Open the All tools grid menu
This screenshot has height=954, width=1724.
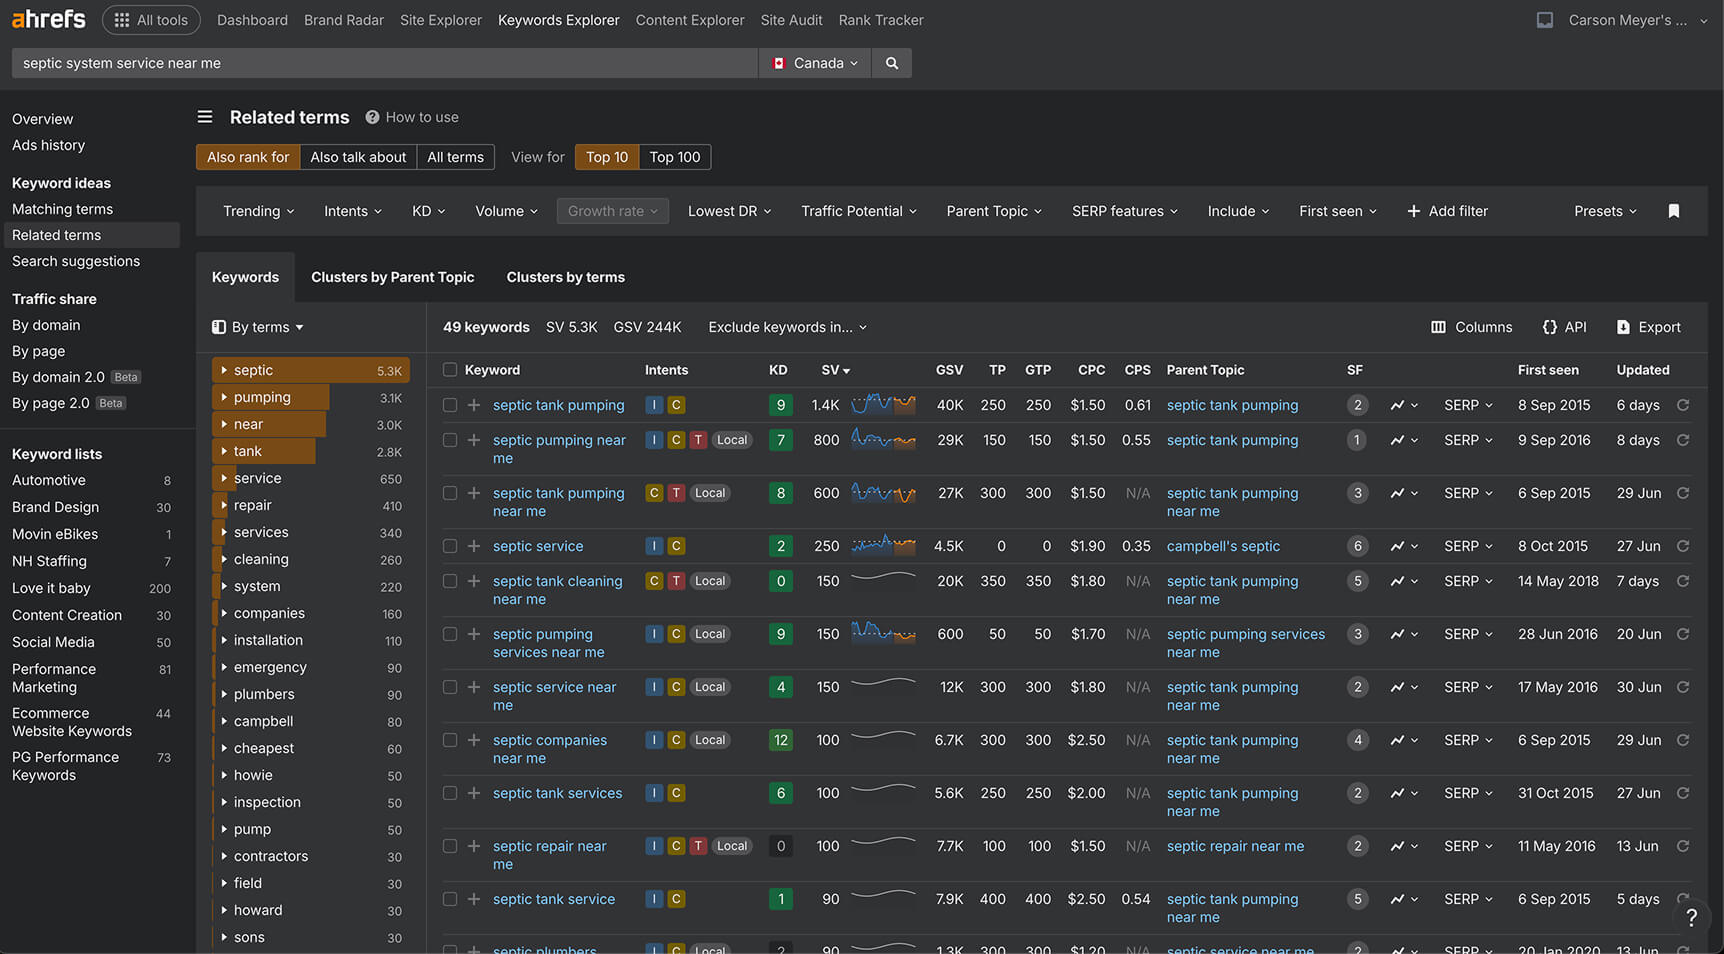[151, 20]
